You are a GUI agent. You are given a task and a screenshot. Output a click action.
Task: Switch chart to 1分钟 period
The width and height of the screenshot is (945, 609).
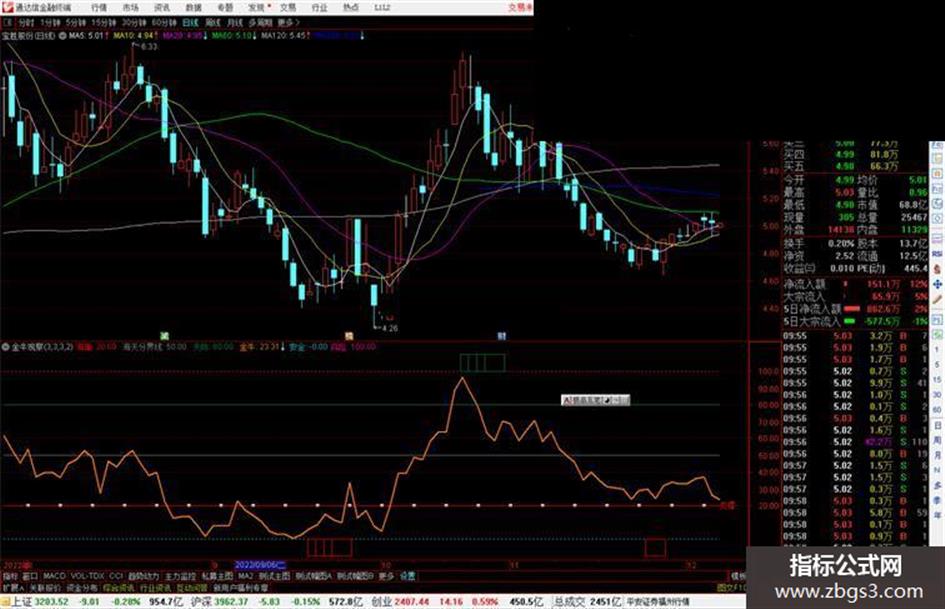pyautogui.click(x=50, y=23)
